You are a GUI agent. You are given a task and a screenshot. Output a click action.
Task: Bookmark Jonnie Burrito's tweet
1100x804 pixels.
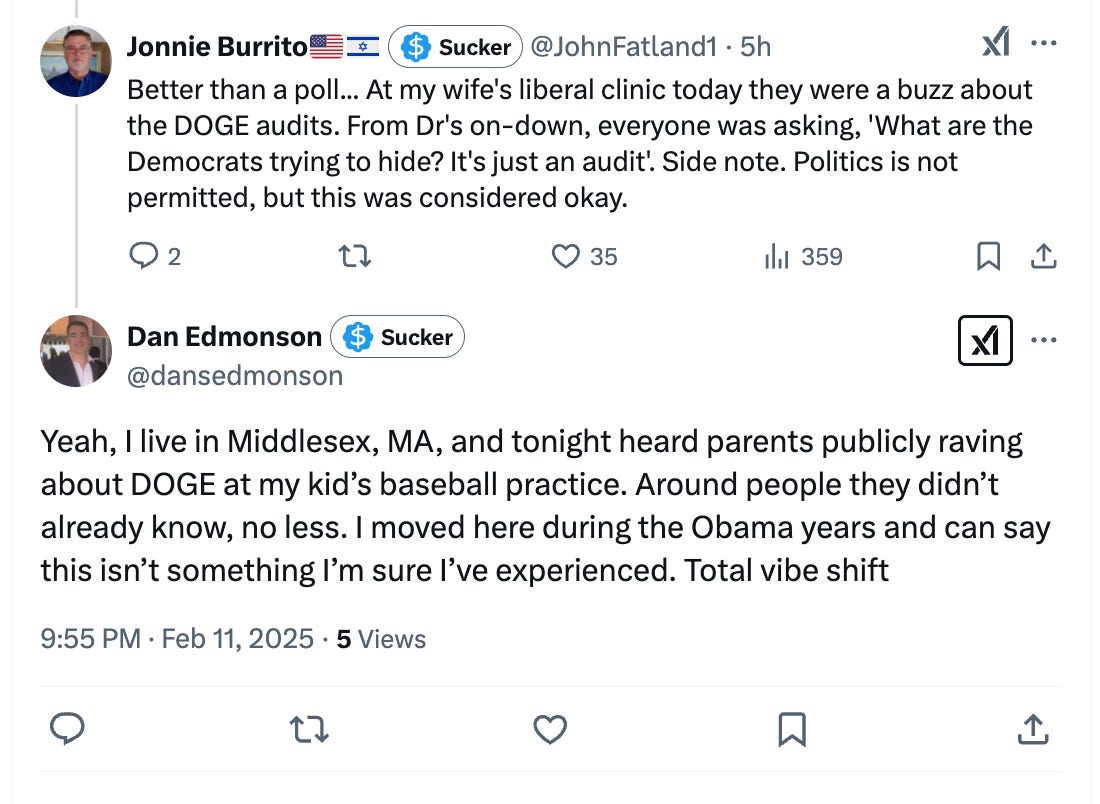[989, 257]
